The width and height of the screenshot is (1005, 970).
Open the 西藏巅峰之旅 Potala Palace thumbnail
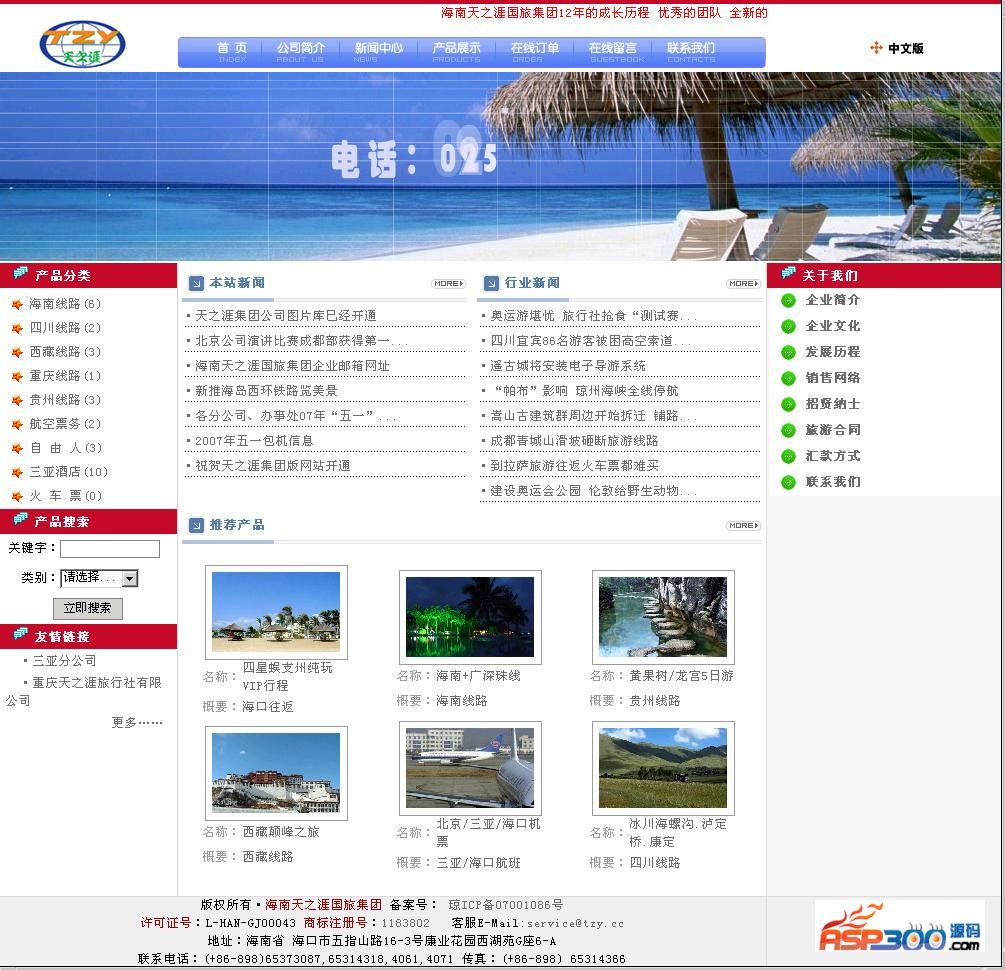point(276,773)
